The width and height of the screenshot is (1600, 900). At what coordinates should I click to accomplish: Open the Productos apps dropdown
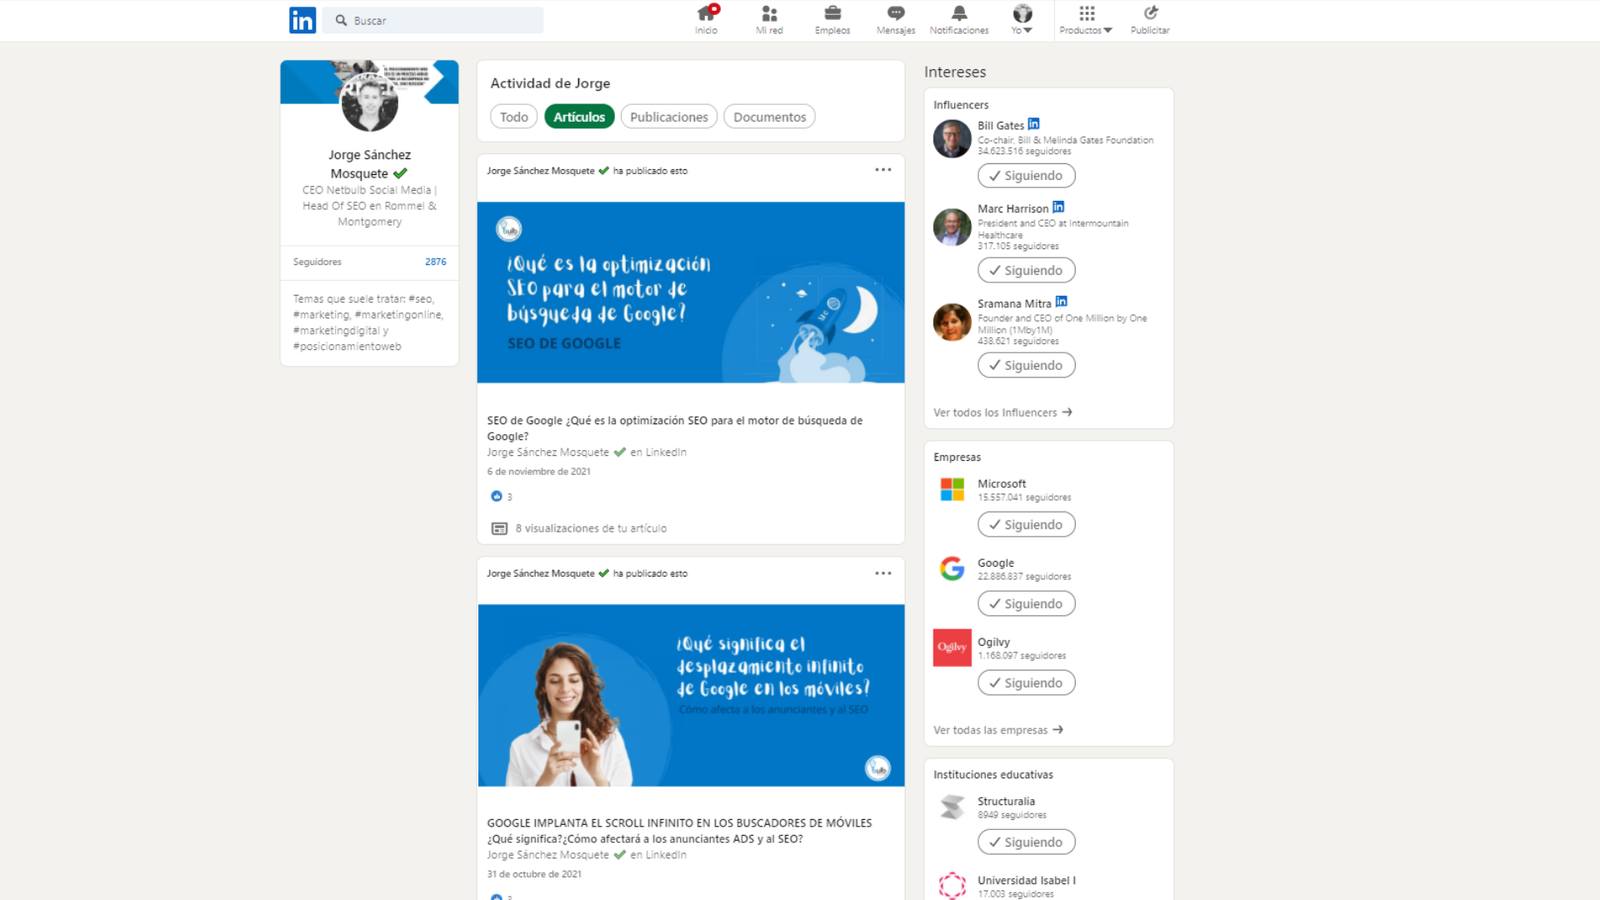point(1086,19)
